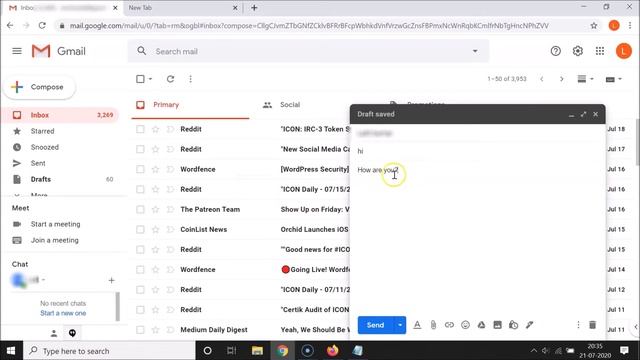Switch to the Social tab
The height and width of the screenshot is (360, 640).
pyautogui.click(x=290, y=105)
